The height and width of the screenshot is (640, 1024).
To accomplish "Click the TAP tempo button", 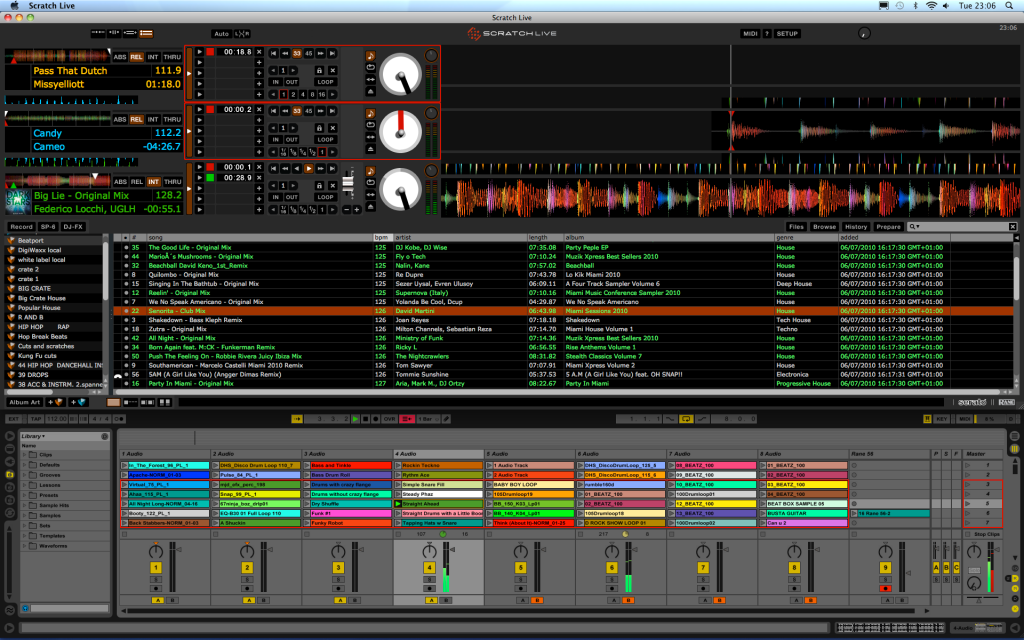I will [35, 419].
